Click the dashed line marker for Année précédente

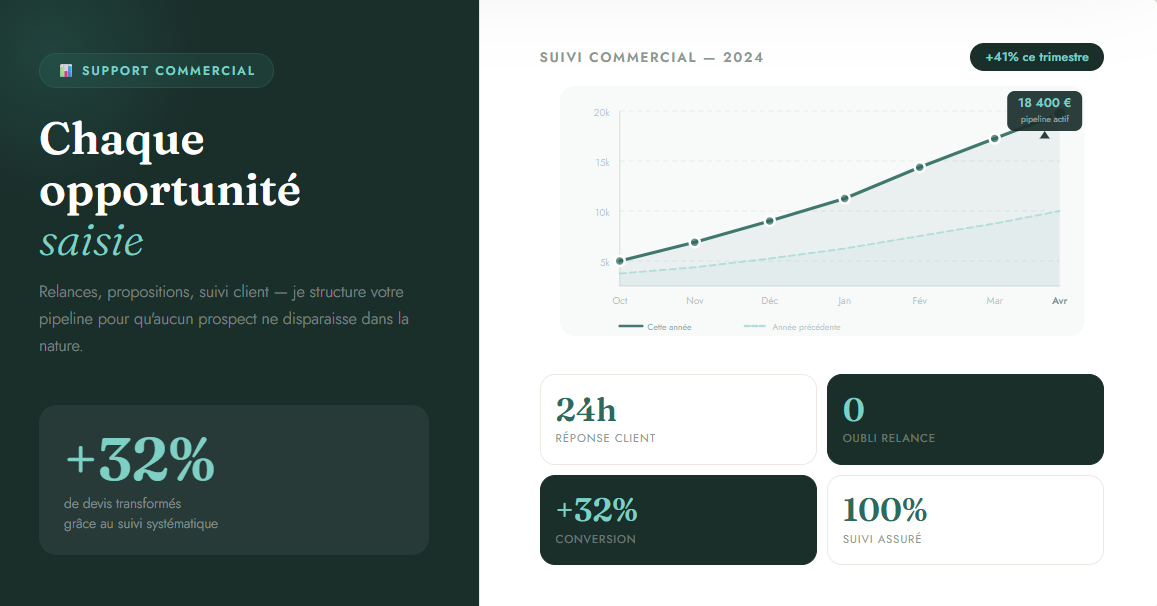[755, 327]
